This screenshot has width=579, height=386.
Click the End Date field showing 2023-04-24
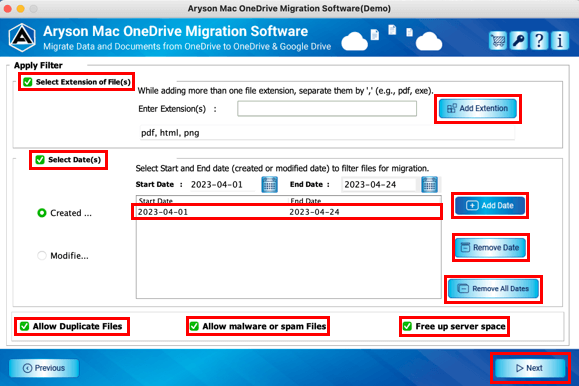pos(378,184)
